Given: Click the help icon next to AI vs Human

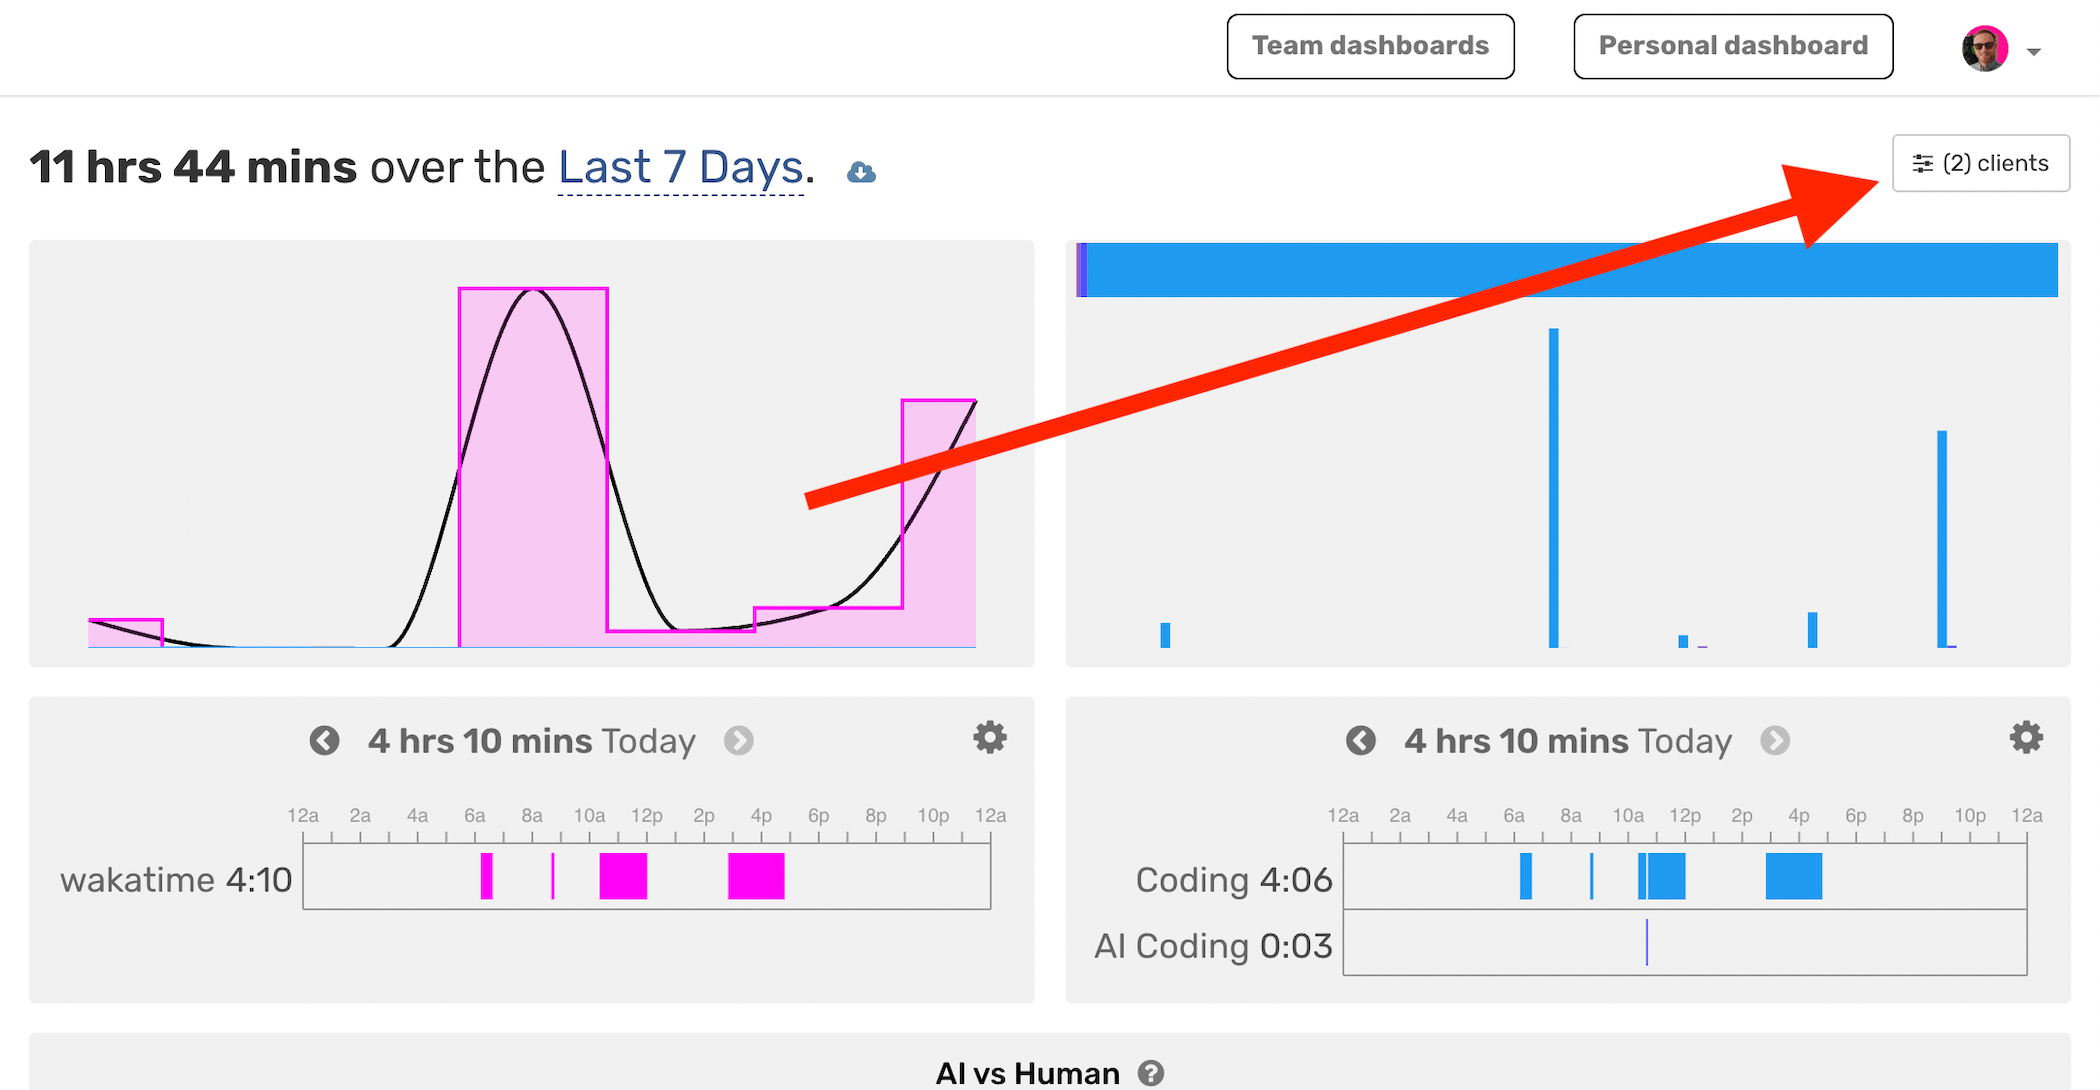Looking at the screenshot, I should coord(1152,1072).
